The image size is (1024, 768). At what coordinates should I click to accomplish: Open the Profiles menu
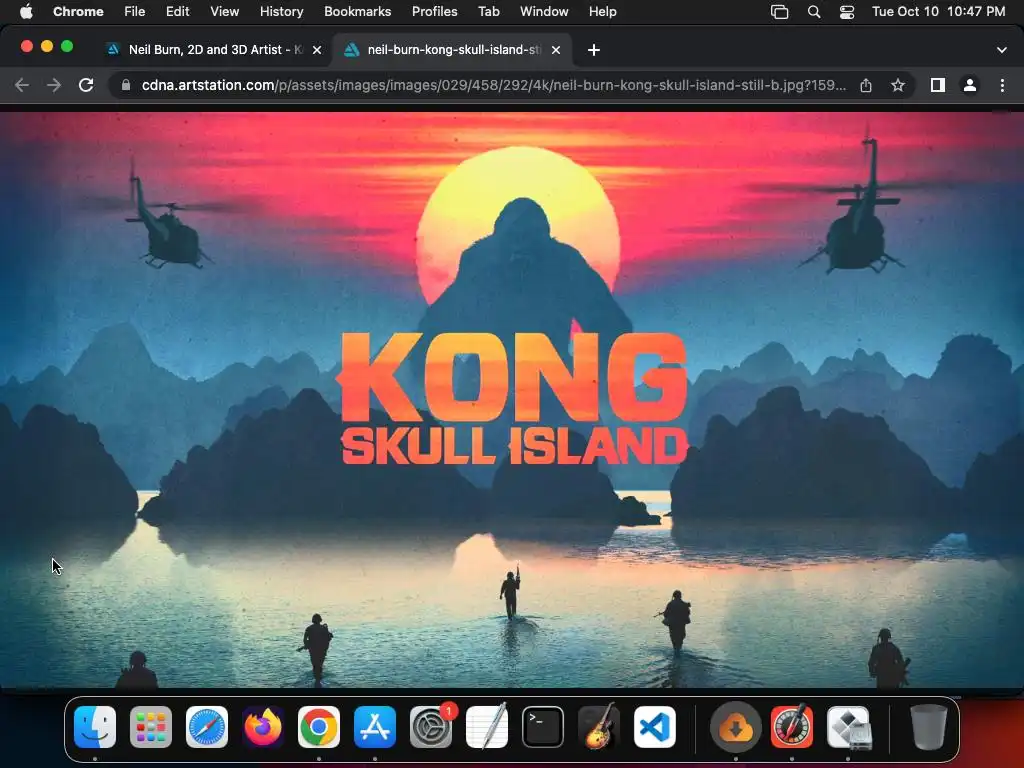click(434, 12)
